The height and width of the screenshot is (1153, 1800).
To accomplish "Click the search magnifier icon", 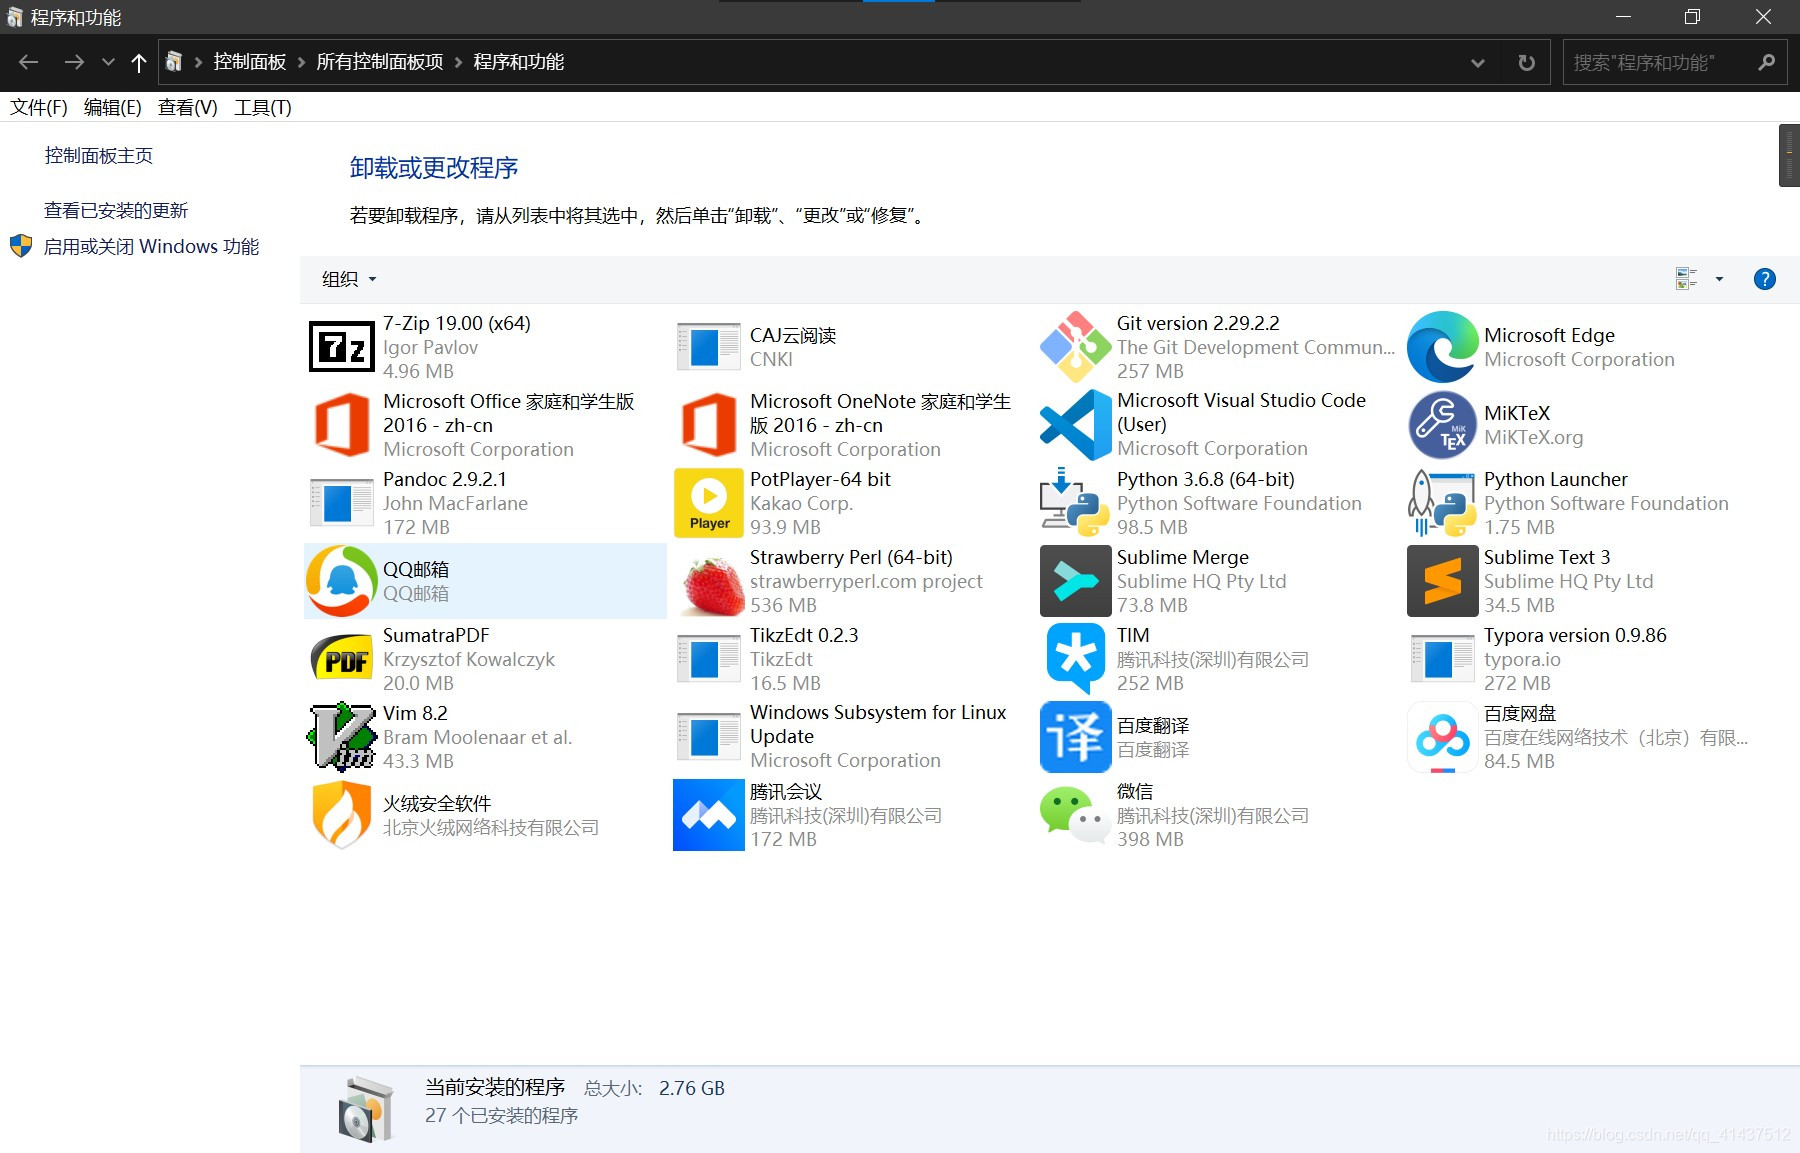I will (1766, 62).
